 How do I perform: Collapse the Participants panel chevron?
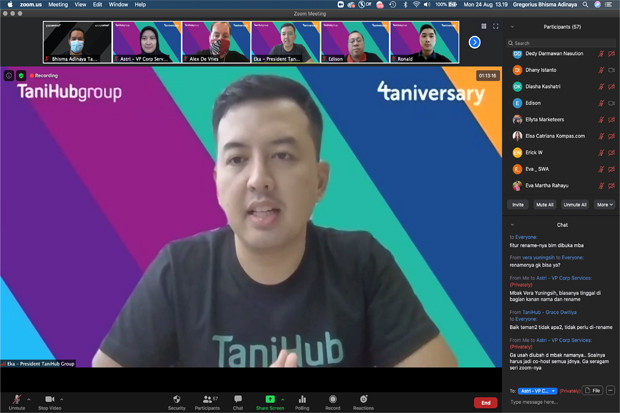point(512,27)
